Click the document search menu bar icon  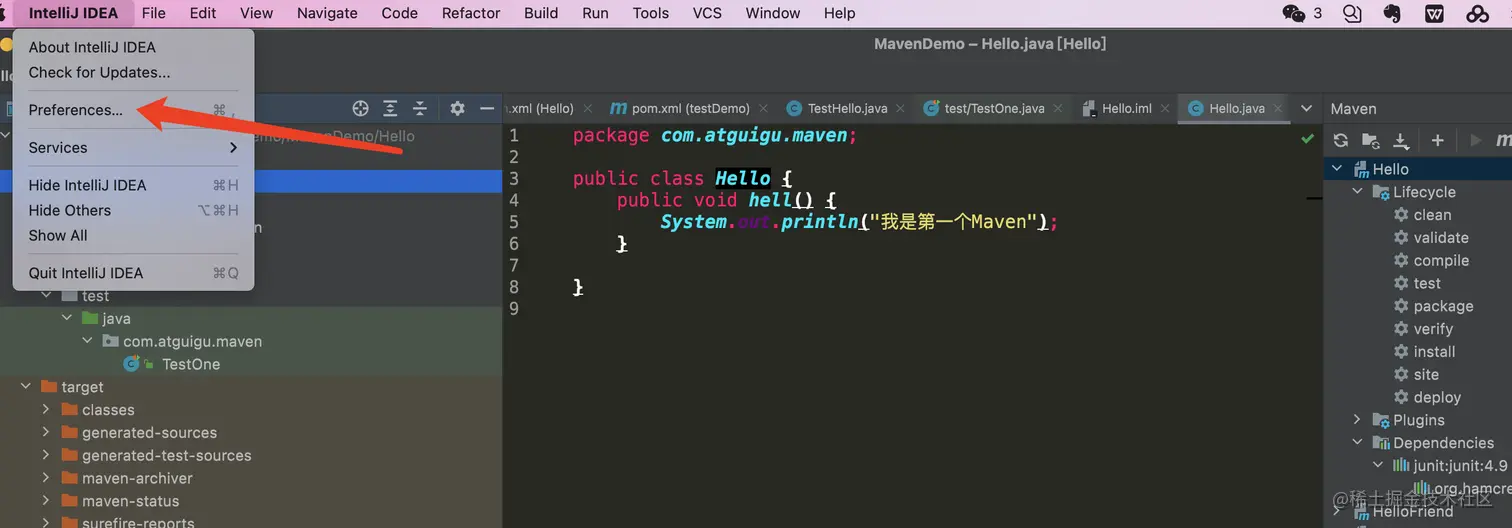coord(1352,13)
